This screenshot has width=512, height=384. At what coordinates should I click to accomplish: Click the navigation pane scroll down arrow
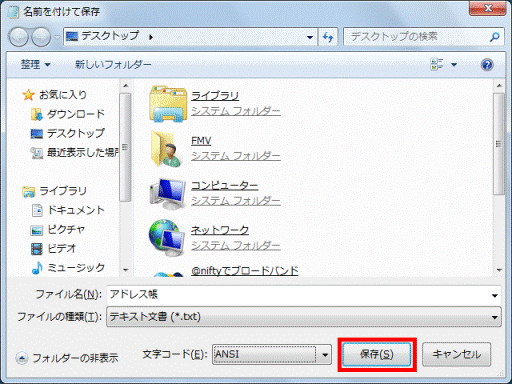[126, 270]
